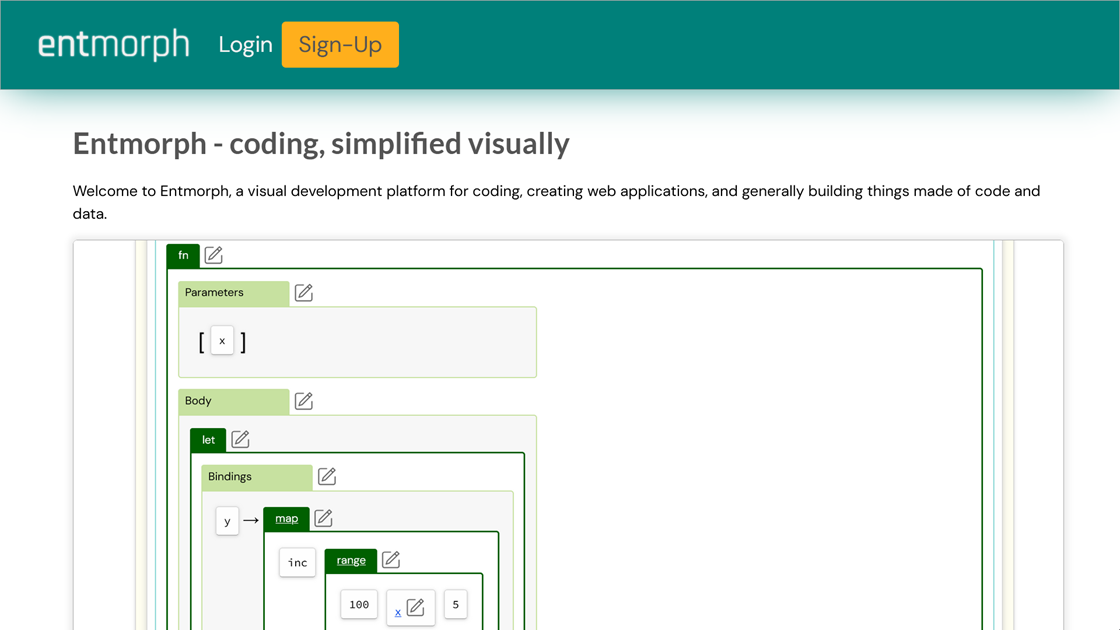Select the fn block label
The image size is (1120, 630).
pos(183,256)
